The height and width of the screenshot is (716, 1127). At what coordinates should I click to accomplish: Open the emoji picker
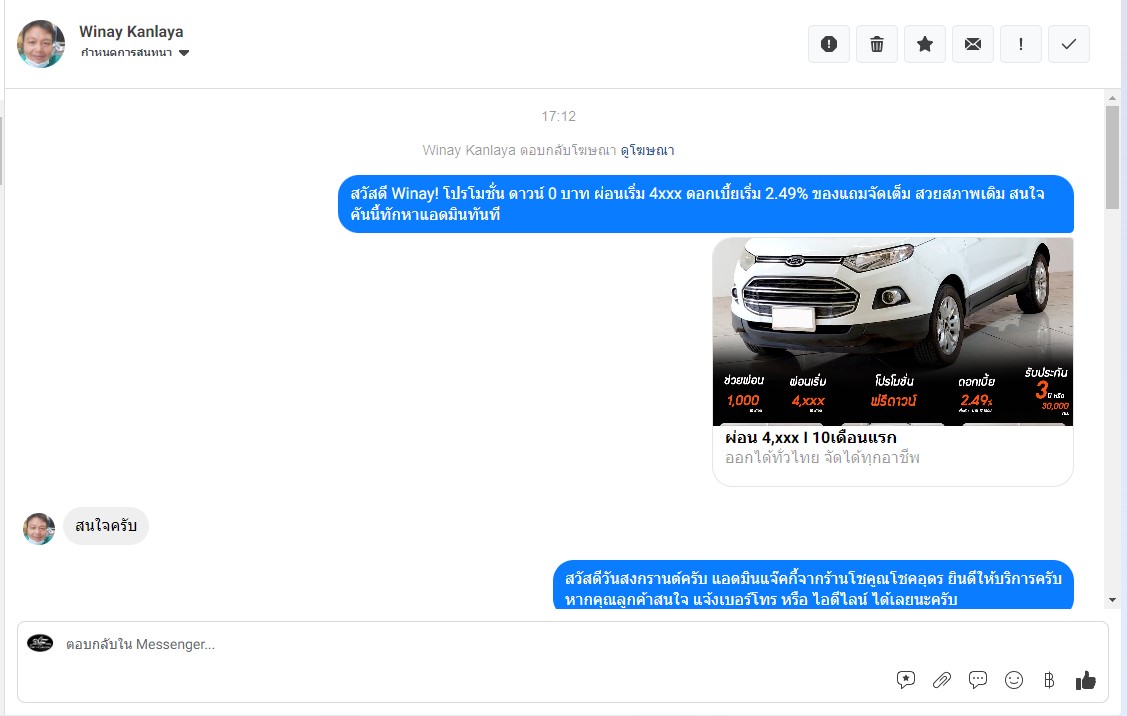[x=1013, y=679]
